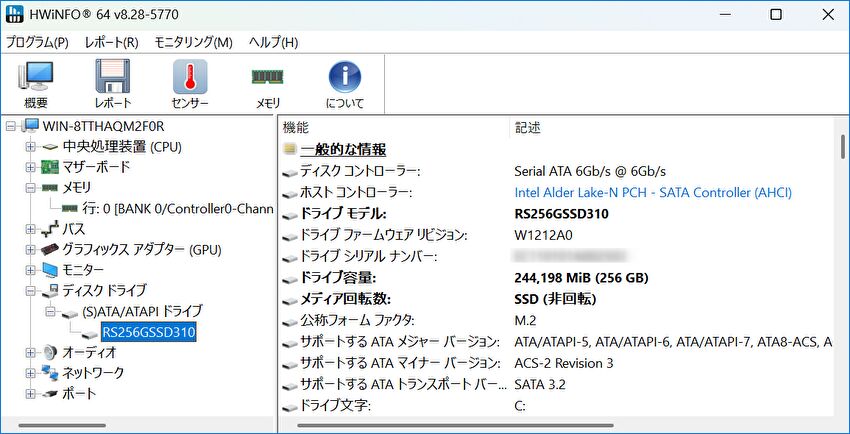Click the SSD (非回転) value
Screen dimensions: 850x434
pyautogui.click(x=555, y=300)
